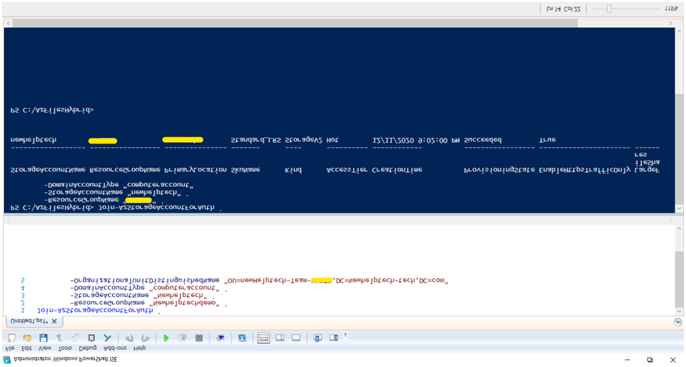Click the console horizontal scrollbar right arrow
Screen dimensions: 686x367
tap(670, 23)
